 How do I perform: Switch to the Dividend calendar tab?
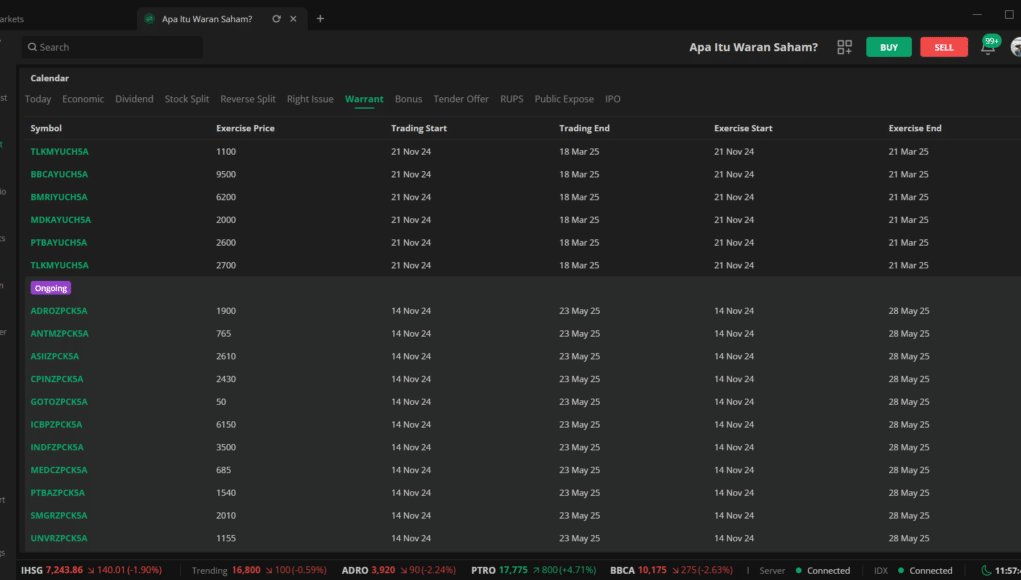pos(134,99)
